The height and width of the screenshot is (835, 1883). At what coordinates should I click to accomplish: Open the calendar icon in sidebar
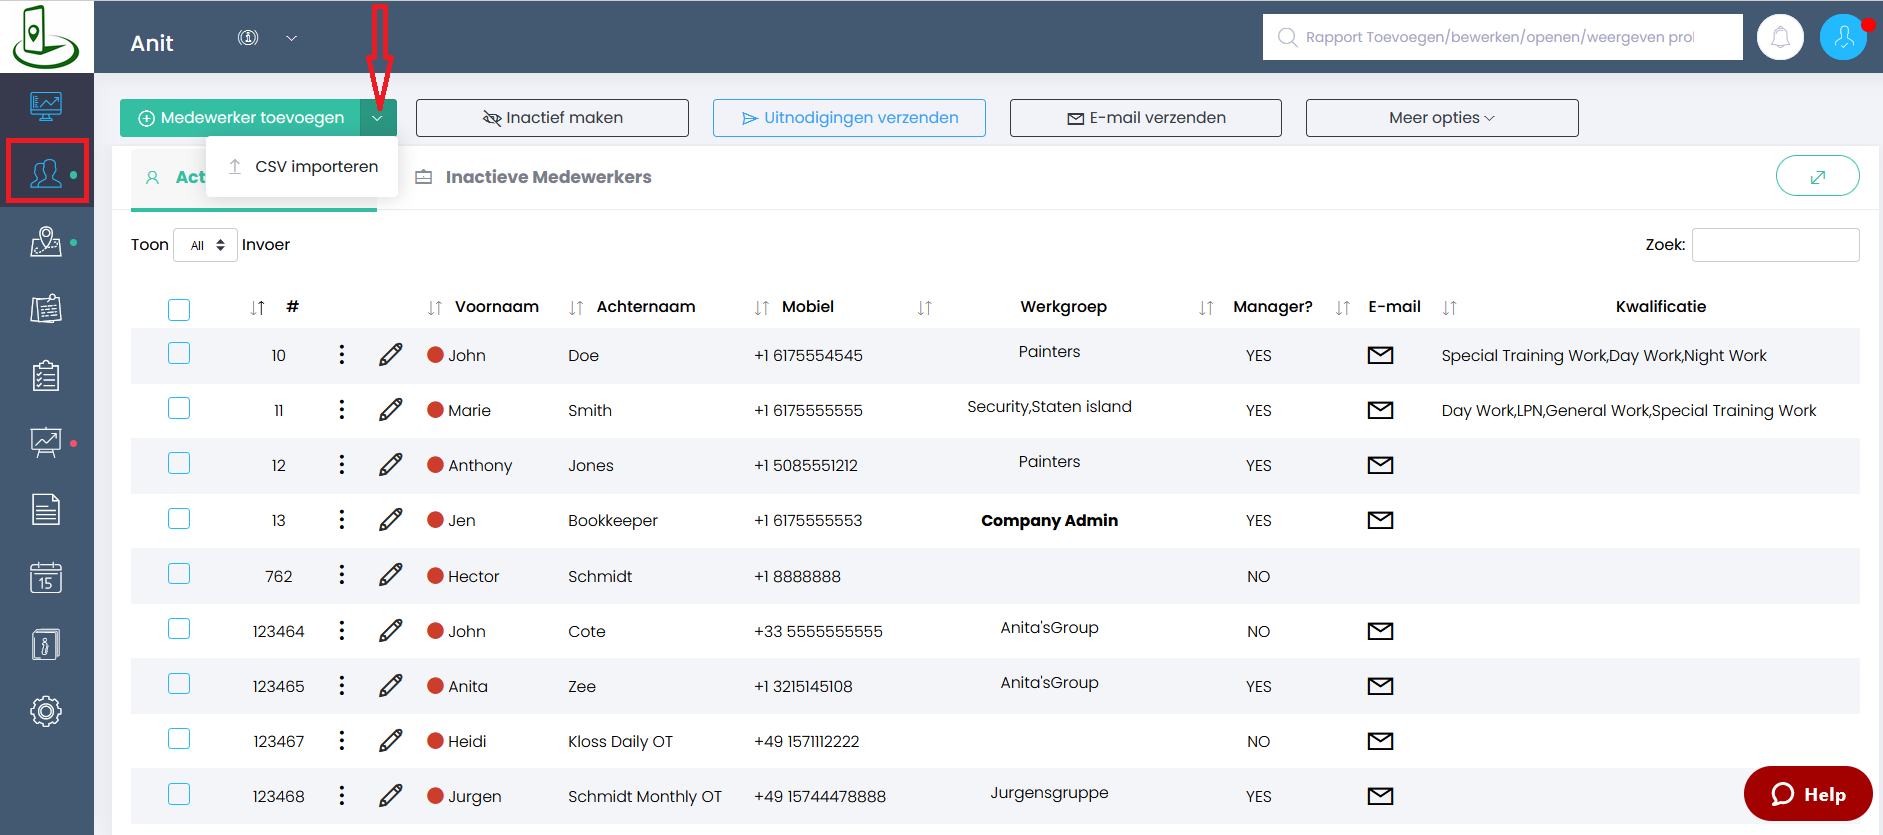click(x=46, y=577)
